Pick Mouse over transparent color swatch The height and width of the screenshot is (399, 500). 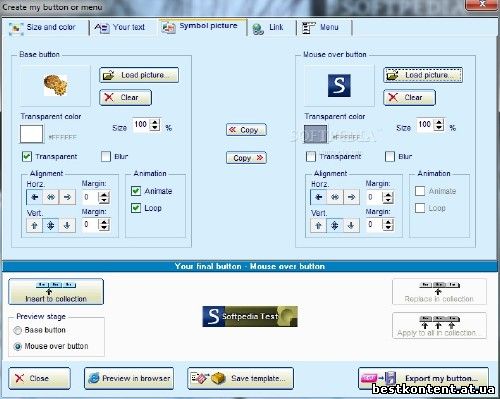coord(315,134)
